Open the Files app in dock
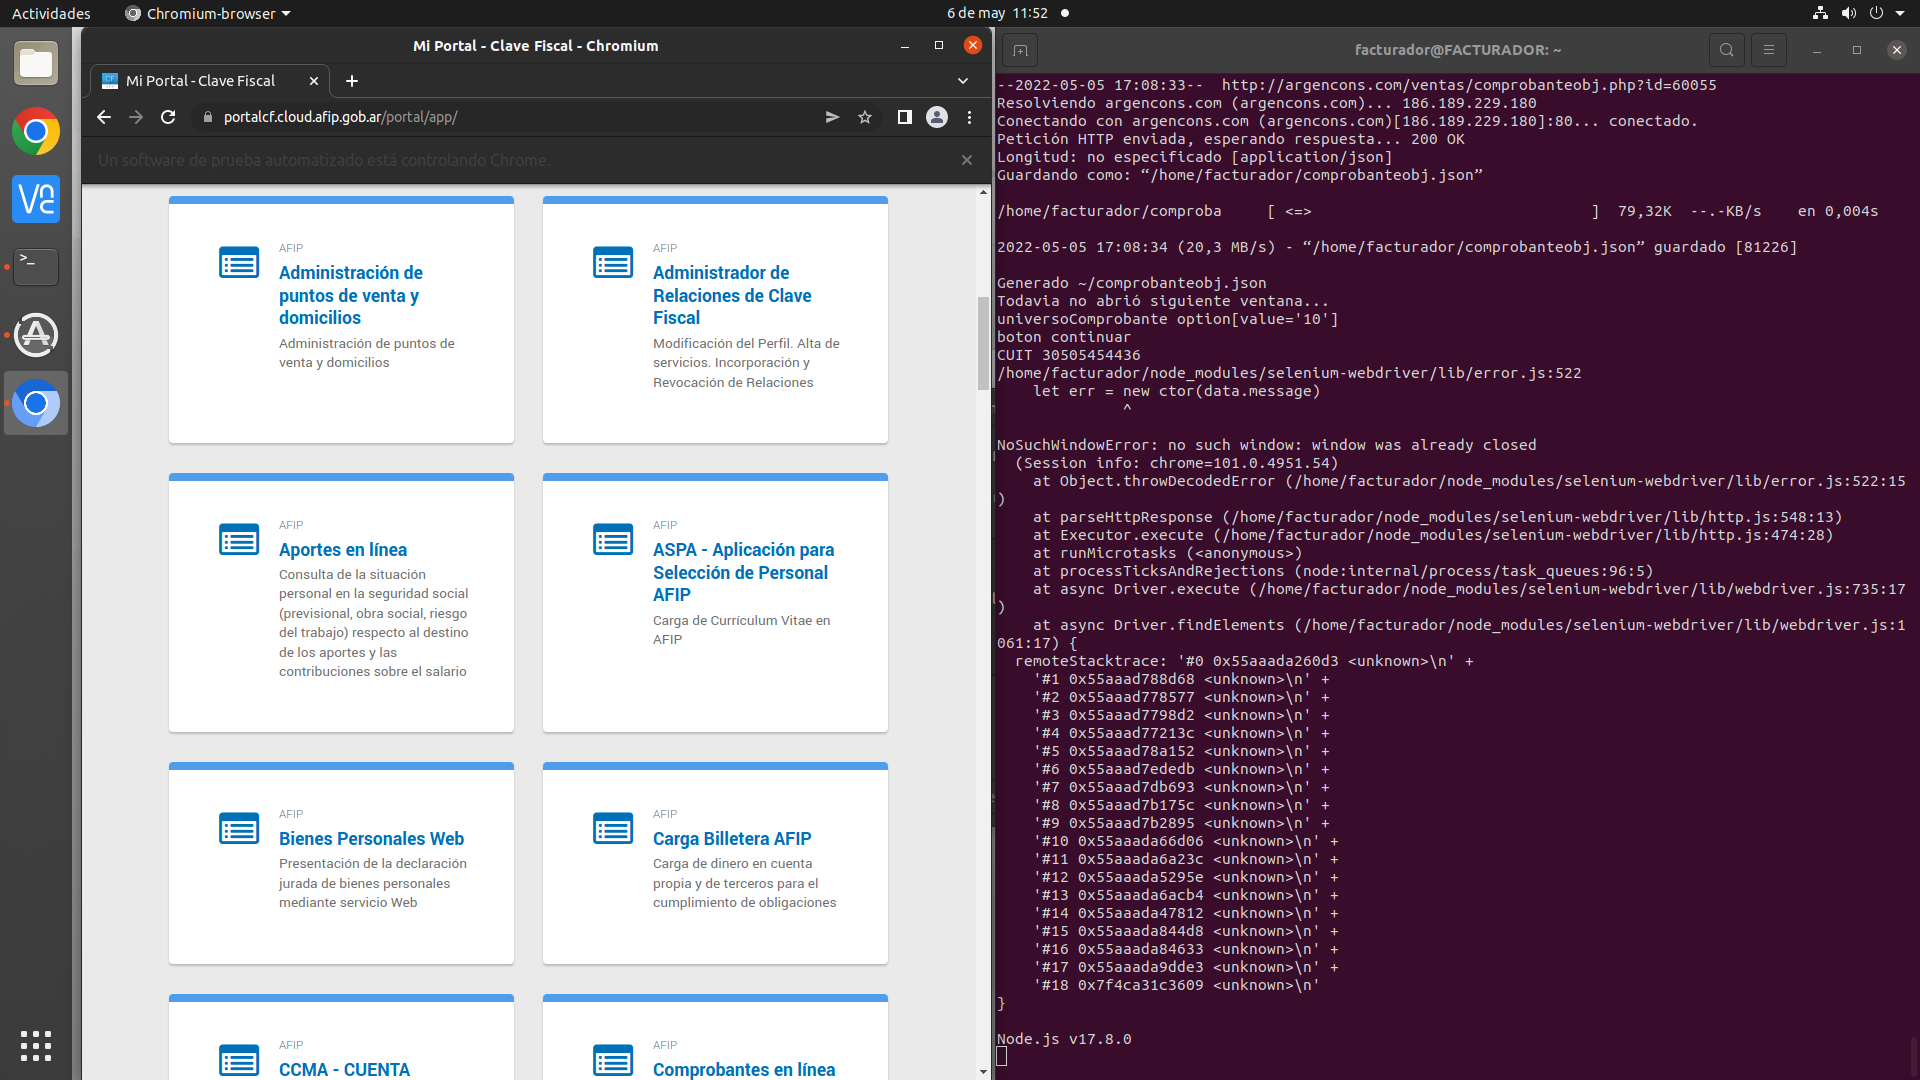 click(x=36, y=64)
